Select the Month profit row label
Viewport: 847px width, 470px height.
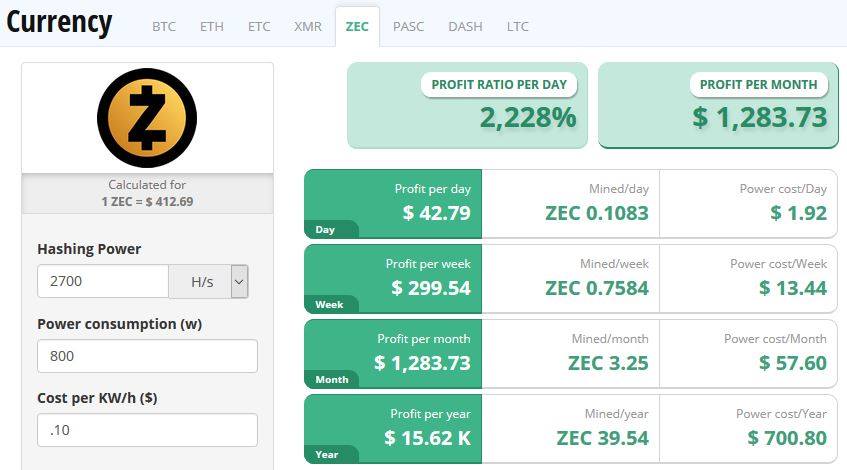point(332,380)
